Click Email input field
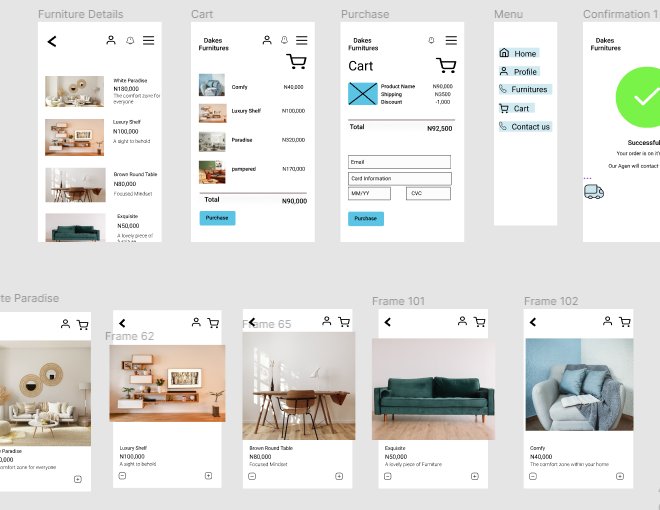 pyautogui.click(x=399, y=162)
